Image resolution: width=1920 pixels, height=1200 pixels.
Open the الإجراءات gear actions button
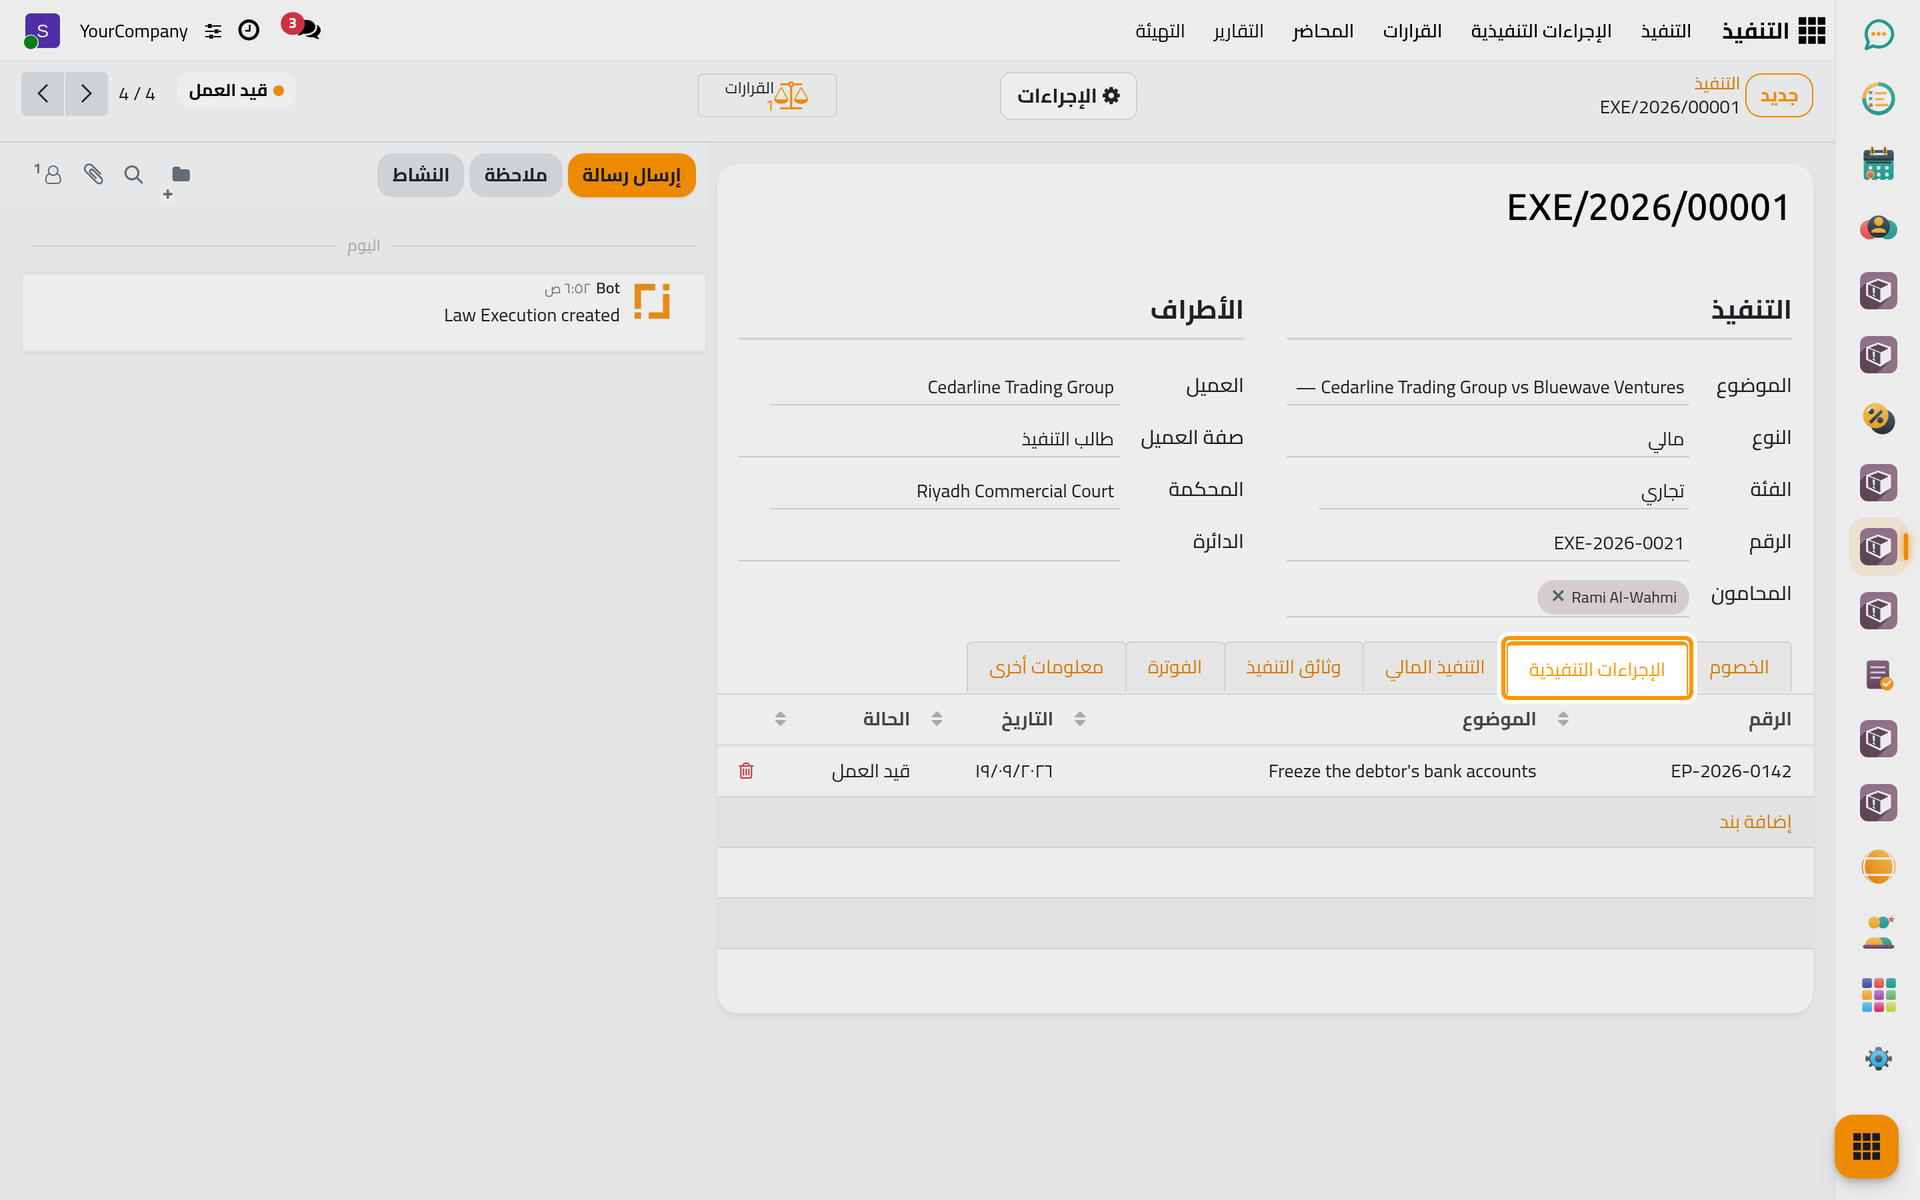[x=1068, y=96]
